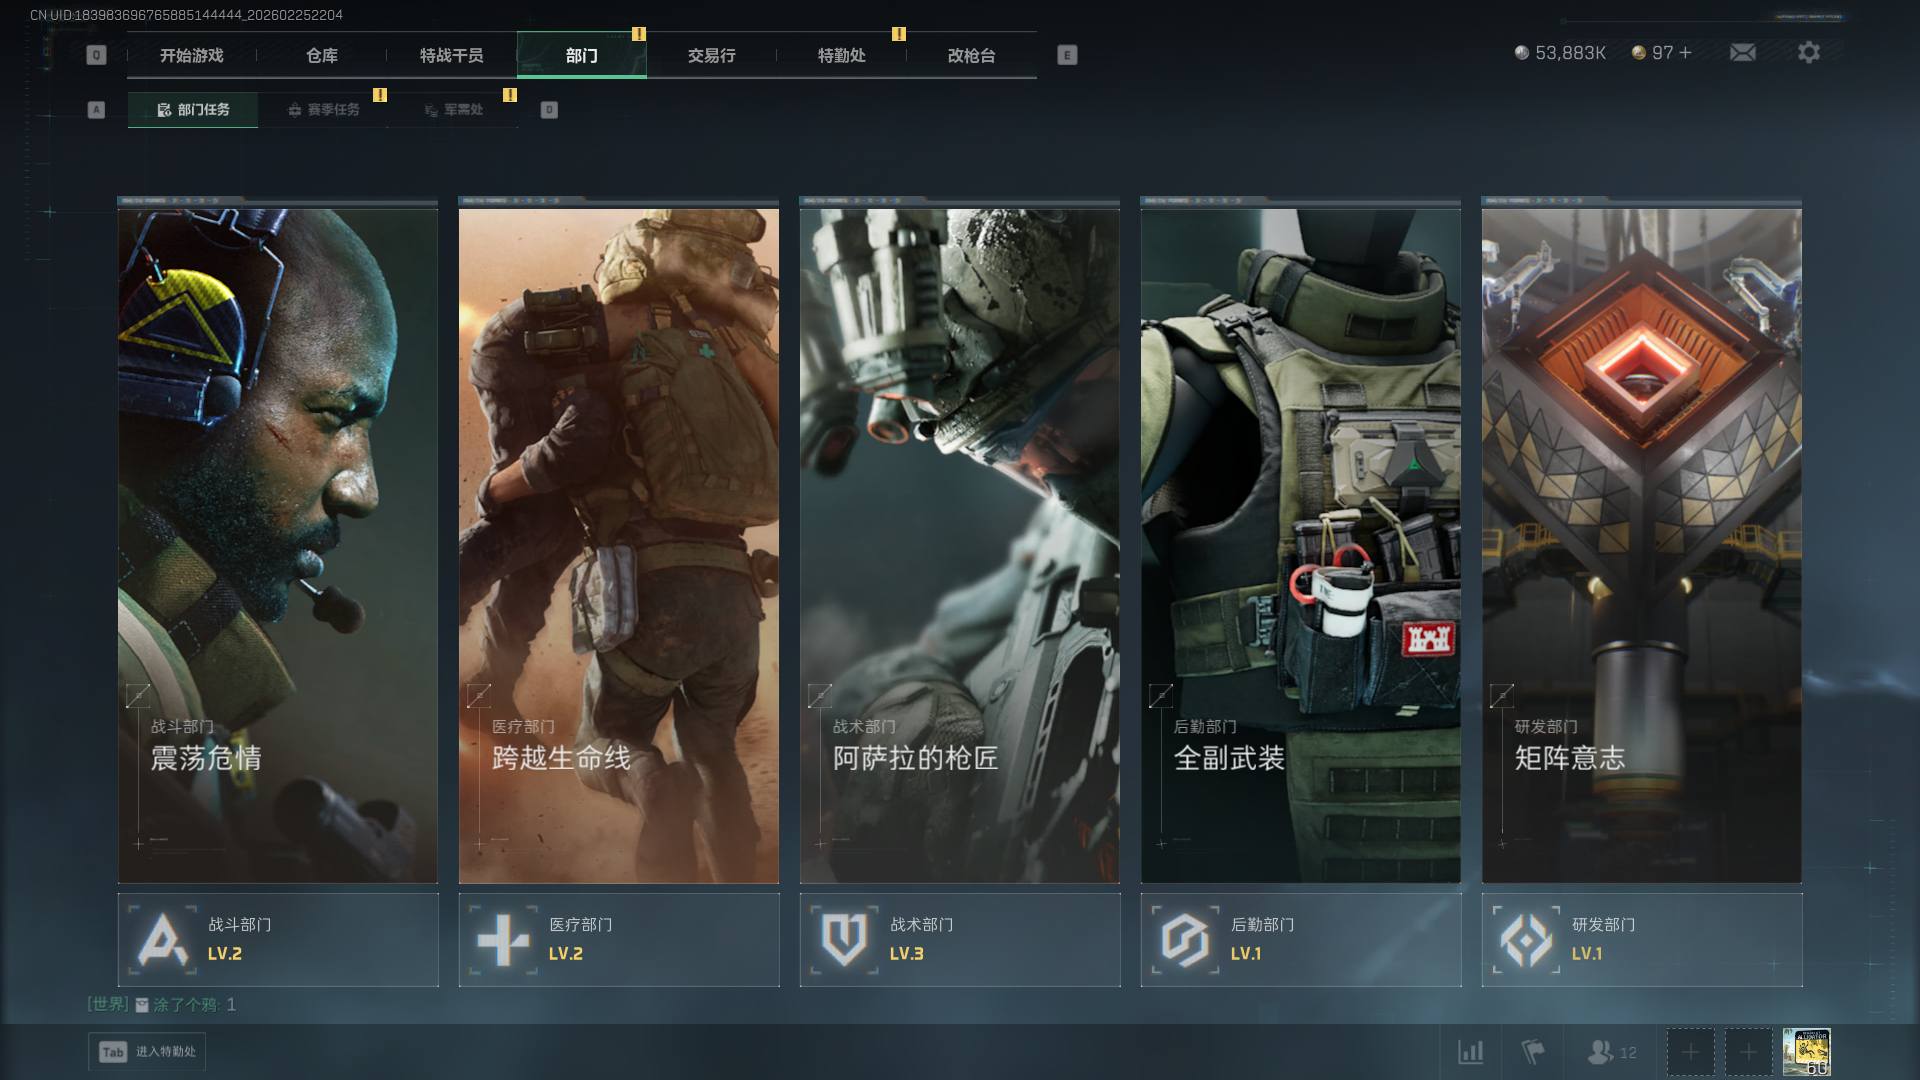Select the 军需处 sub-tab
The height and width of the screenshot is (1080, 1920).
click(453, 110)
